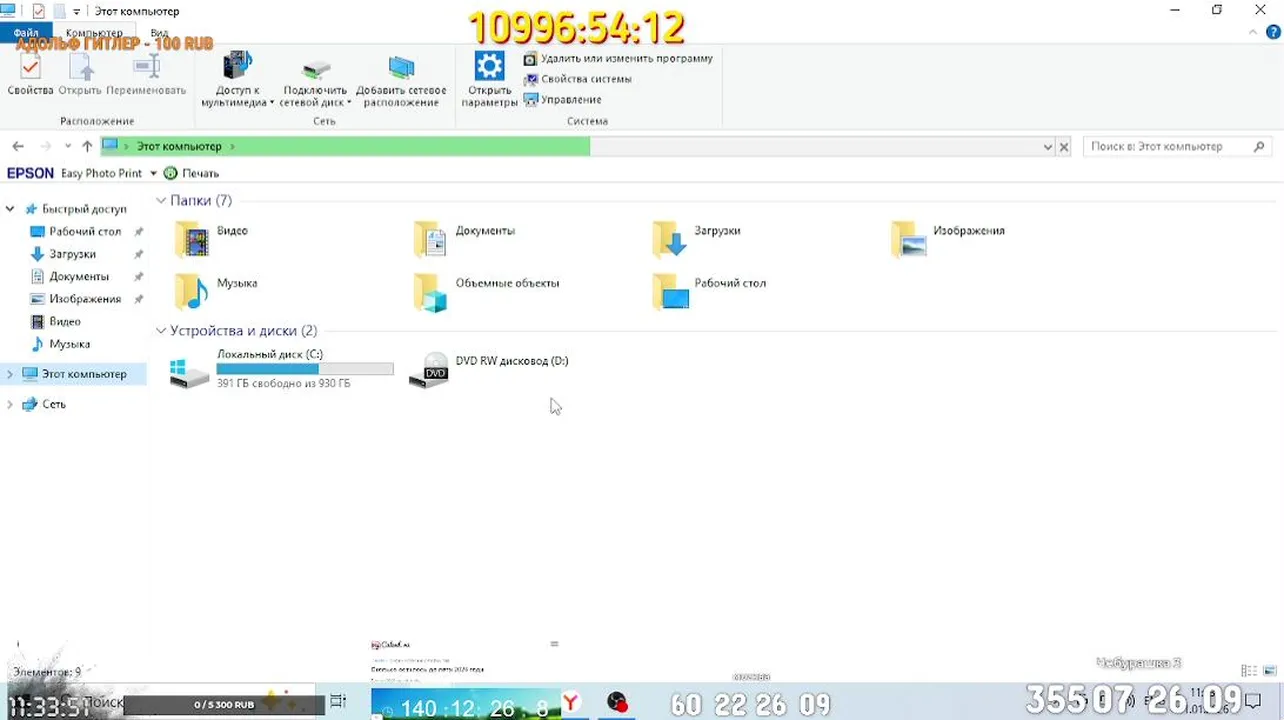
Task: Click the Открыть ribbon button
Action: click(80, 76)
